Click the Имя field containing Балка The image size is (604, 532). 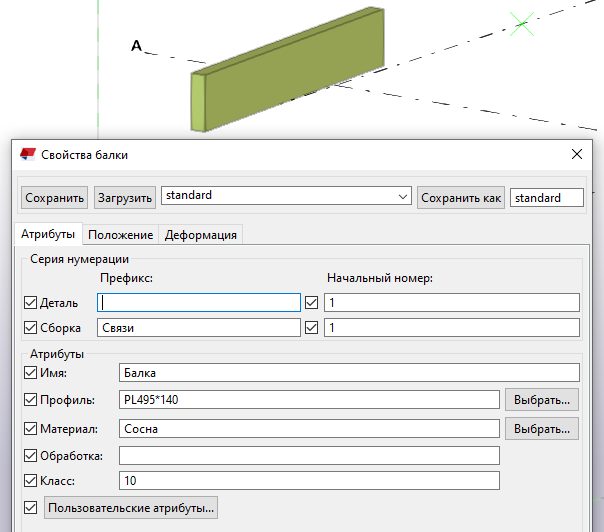(349, 373)
